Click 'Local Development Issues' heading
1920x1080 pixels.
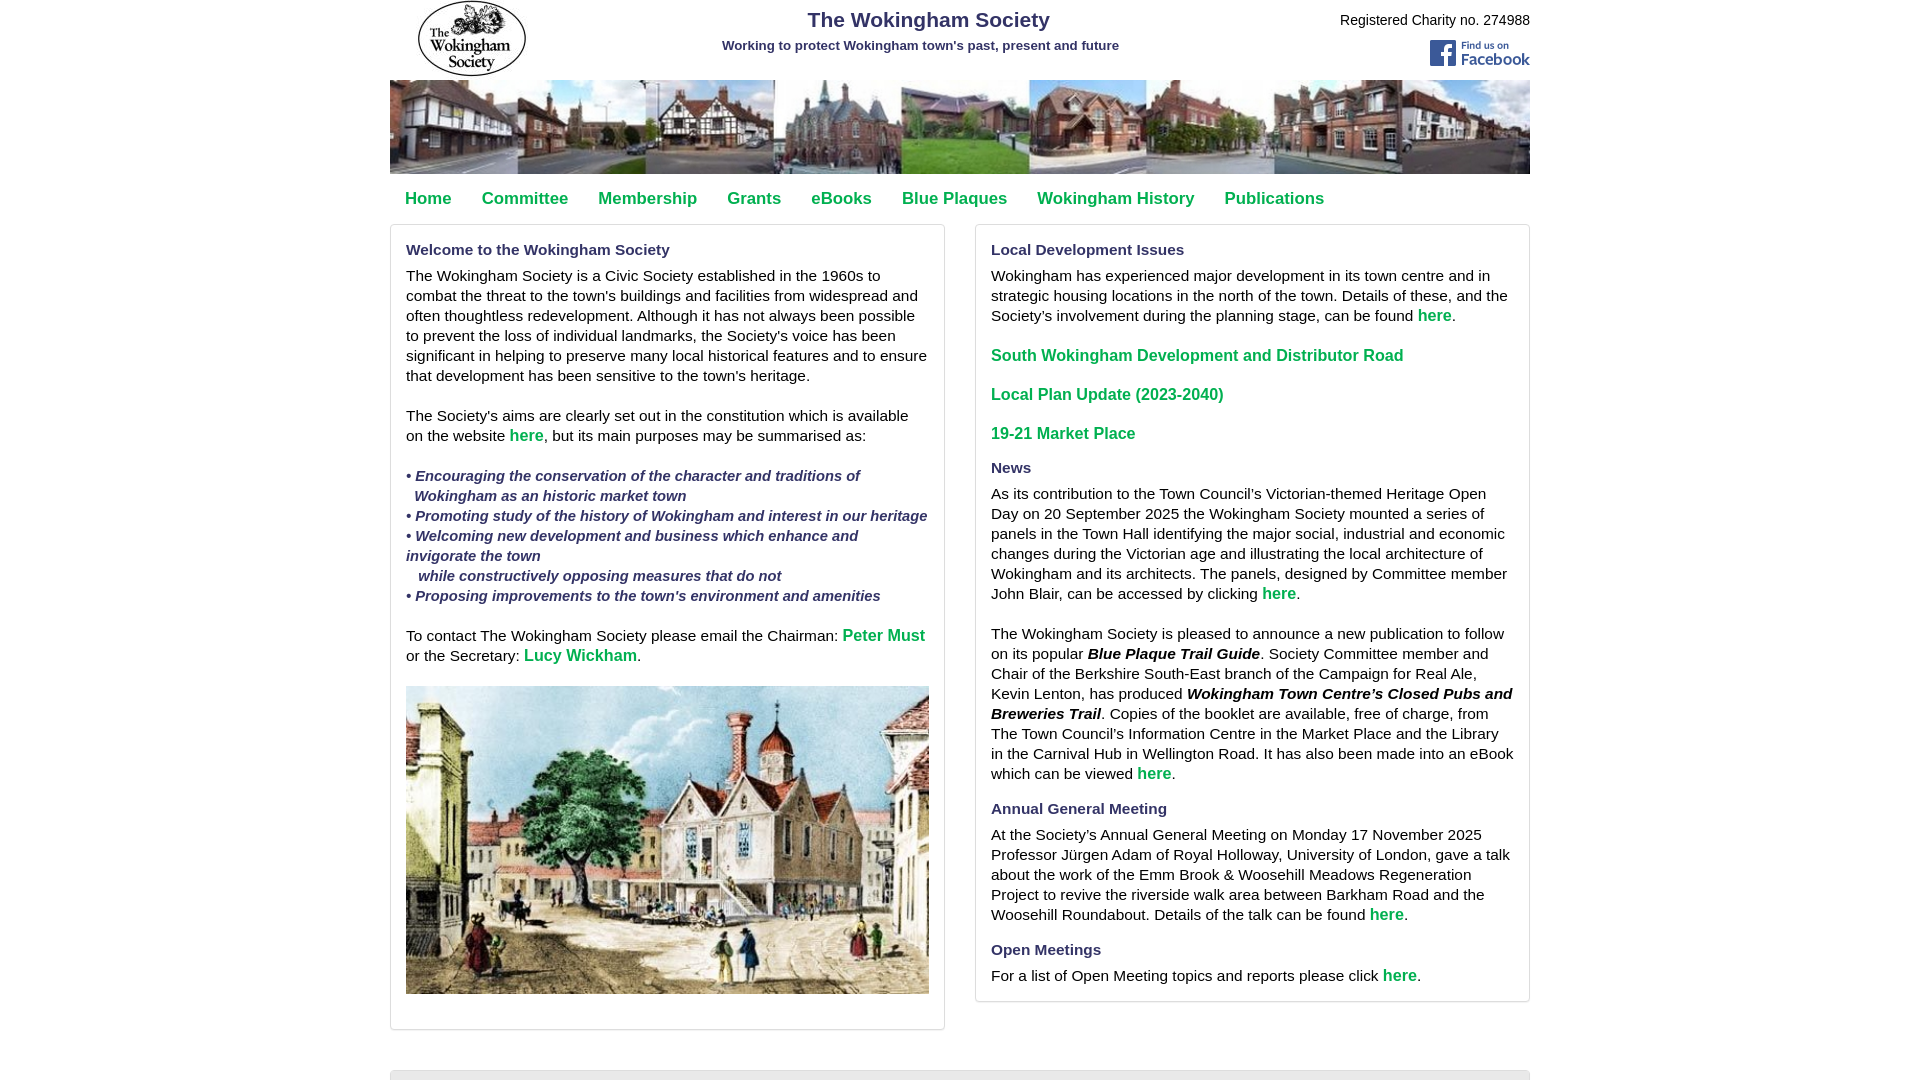tap(1087, 250)
